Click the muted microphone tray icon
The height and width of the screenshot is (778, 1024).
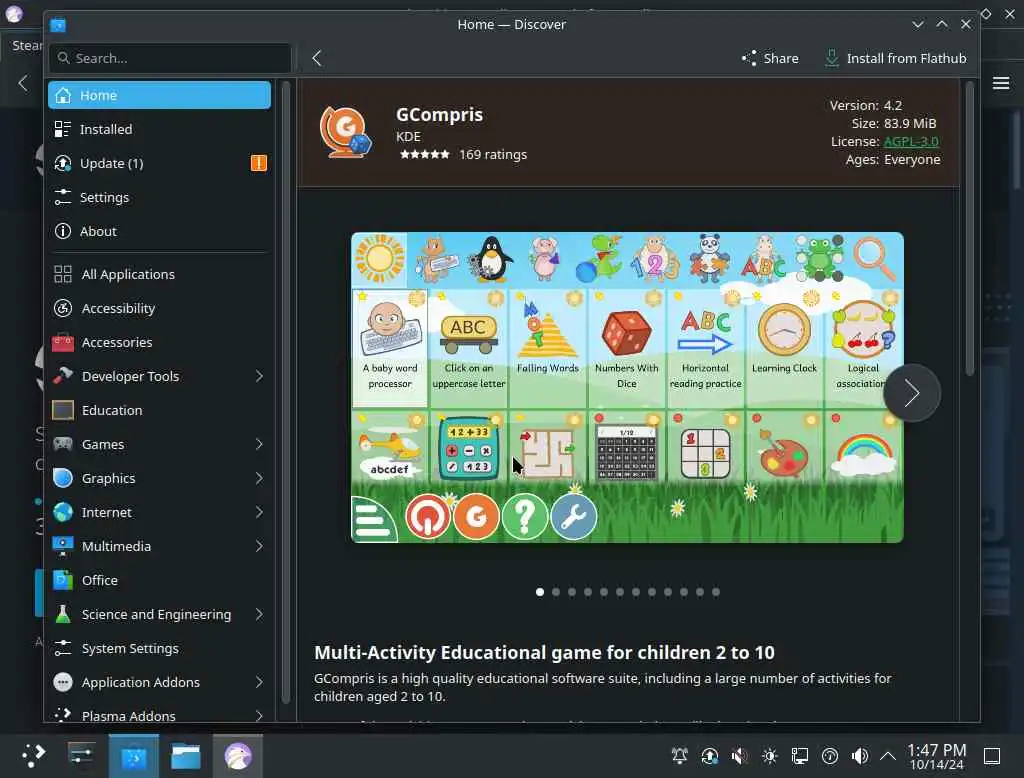pyautogui.click(x=739, y=756)
